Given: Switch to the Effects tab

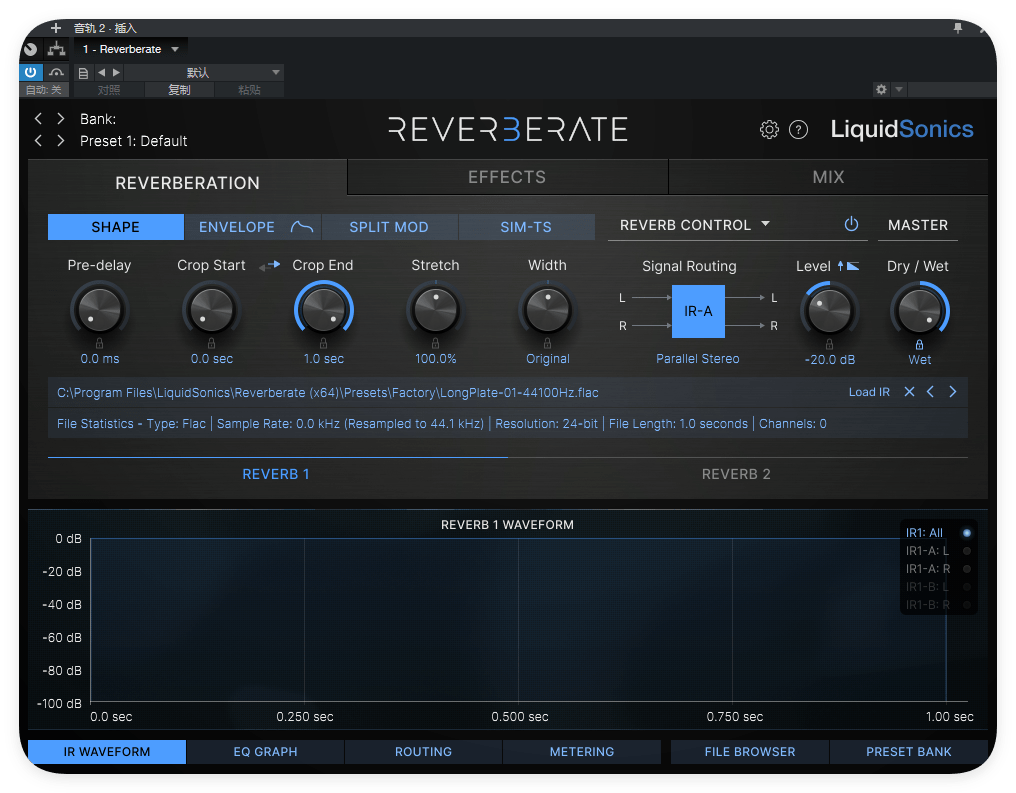Looking at the screenshot, I should coord(507,177).
